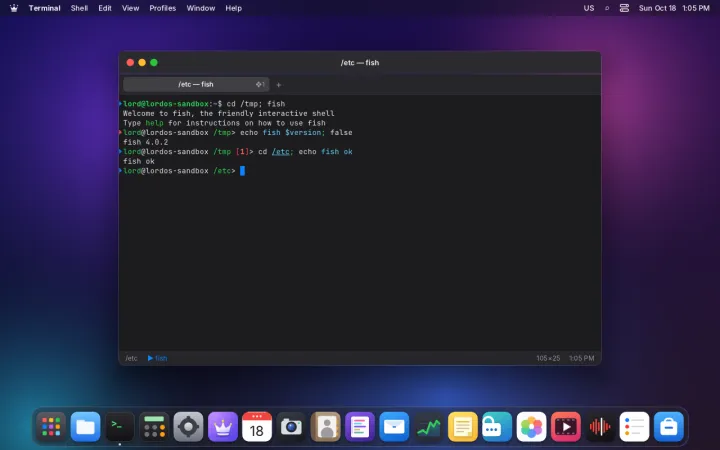Screen dimensions: 720x450
Task: Click the 105×25 size in status bar
Action: pos(548,358)
